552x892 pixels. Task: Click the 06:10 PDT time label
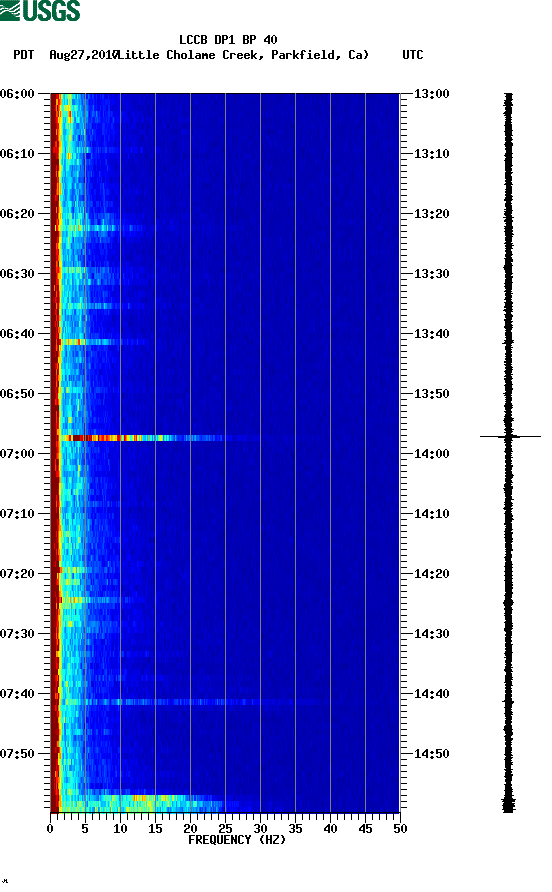(x=17, y=154)
